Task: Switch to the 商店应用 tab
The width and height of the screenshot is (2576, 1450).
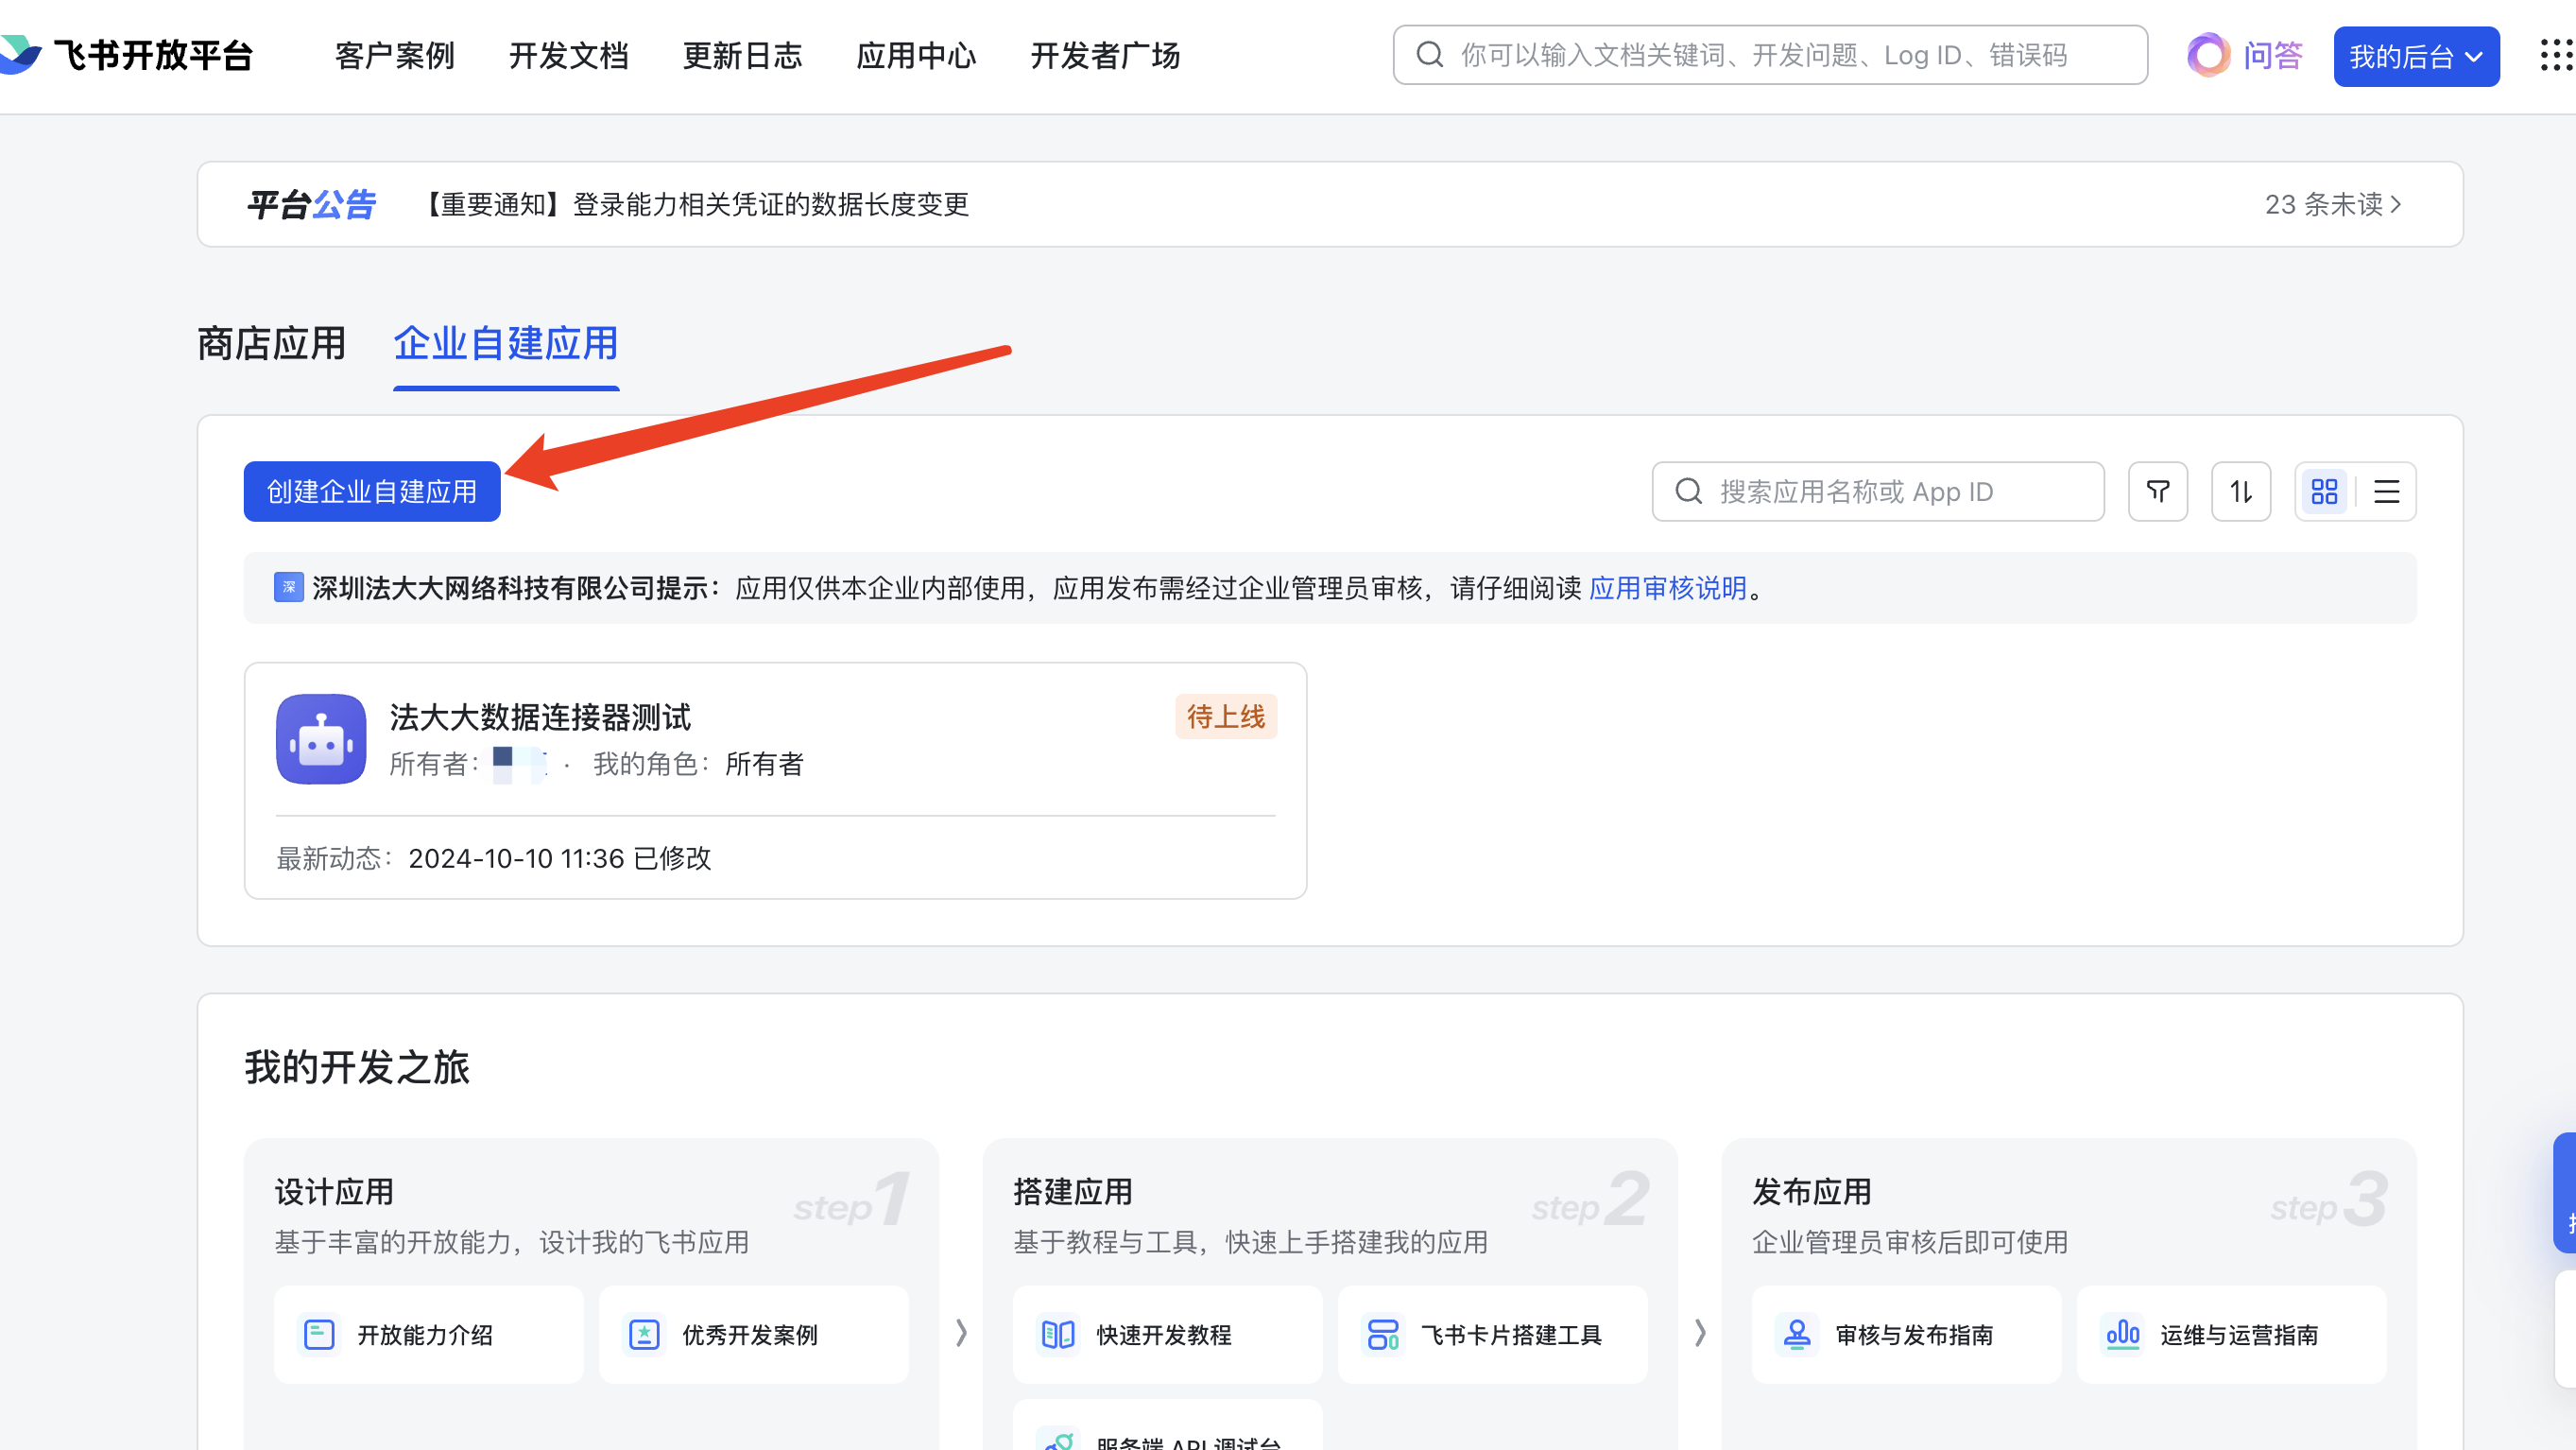Action: pos(271,344)
